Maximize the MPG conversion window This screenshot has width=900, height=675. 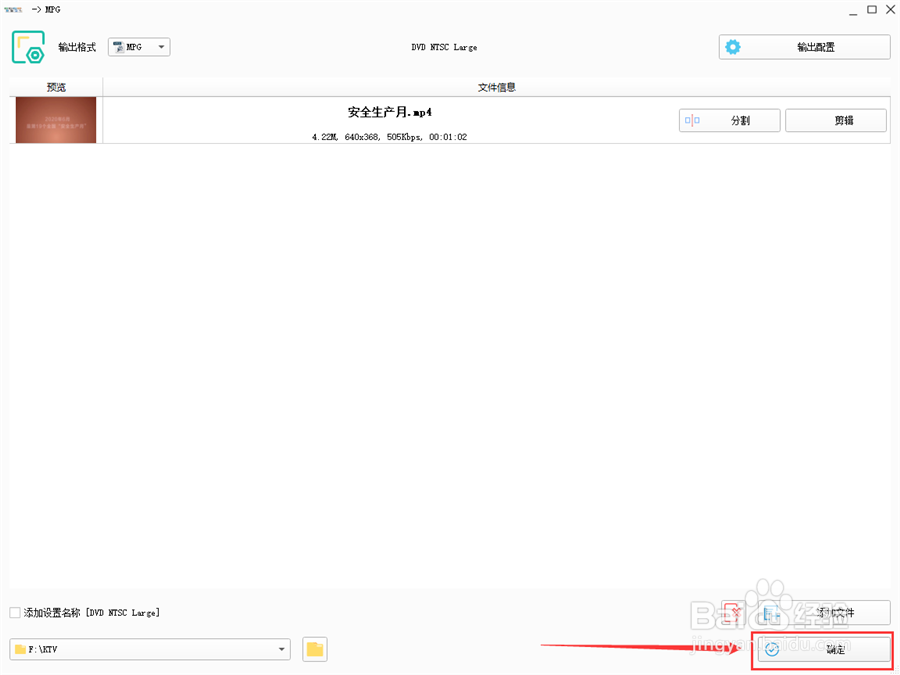coord(872,10)
